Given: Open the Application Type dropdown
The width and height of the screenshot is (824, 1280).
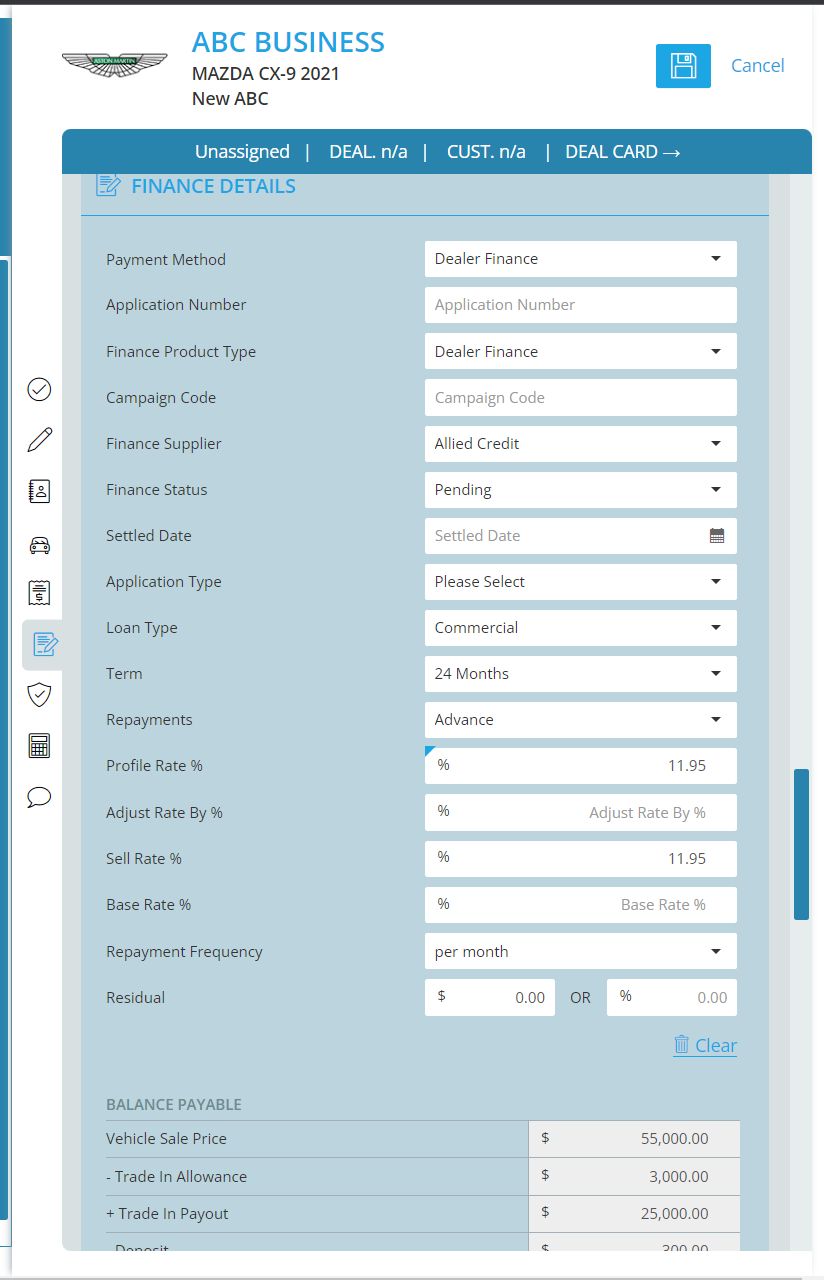Looking at the screenshot, I should pyautogui.click(x=581, y=582).
